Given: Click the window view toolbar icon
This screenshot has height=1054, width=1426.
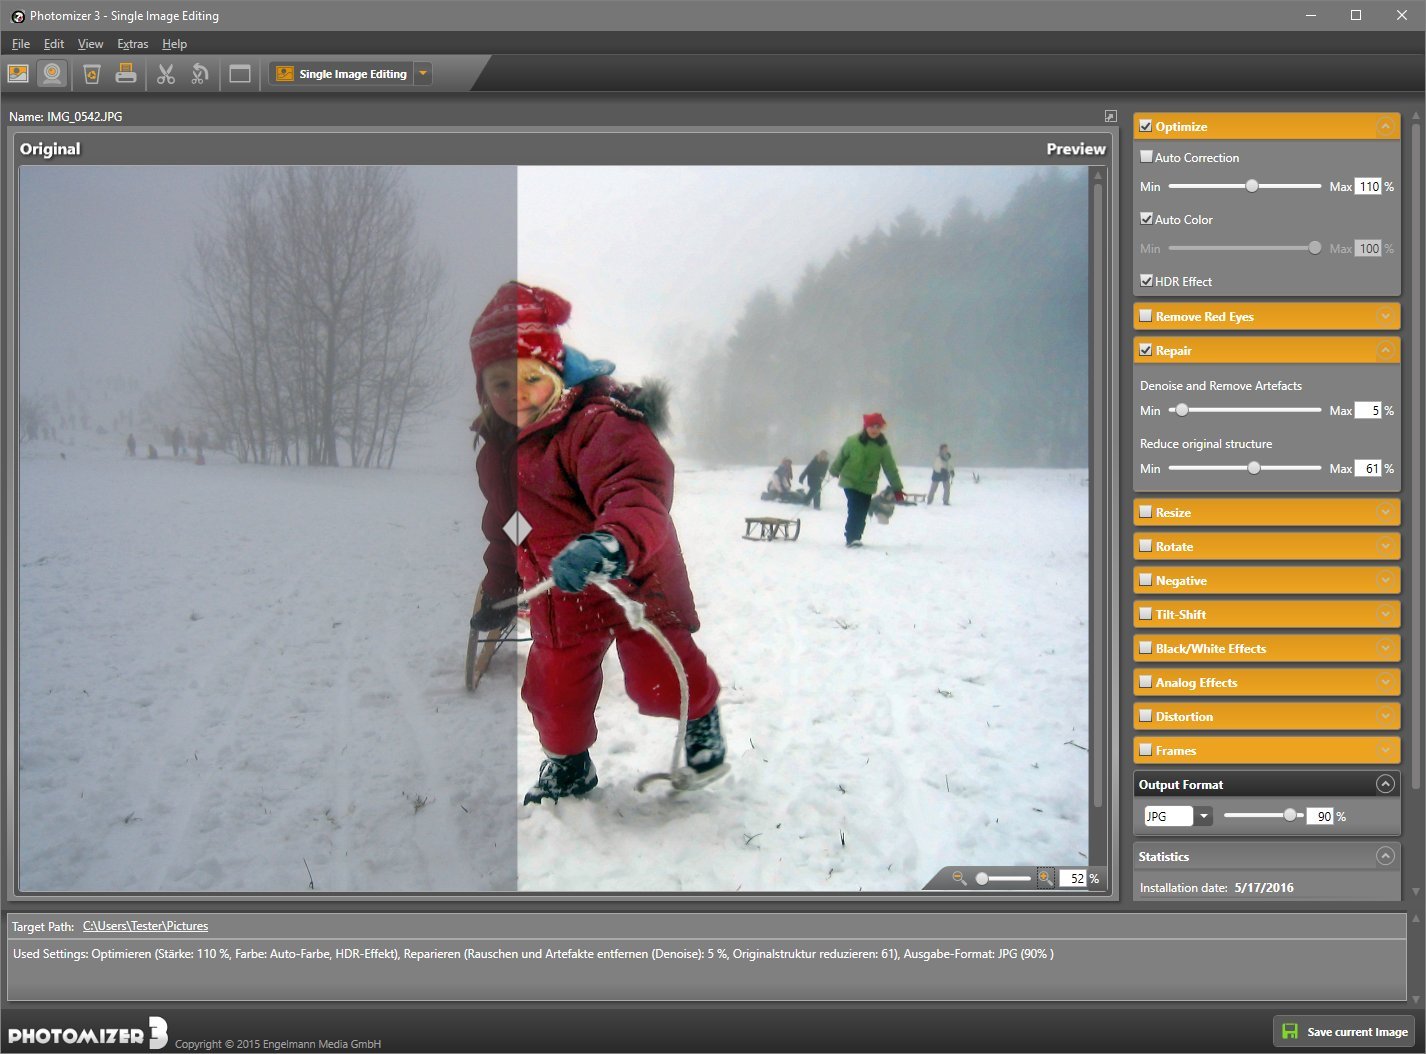Looking at the screenshot, I should click(x=240, y=74).
